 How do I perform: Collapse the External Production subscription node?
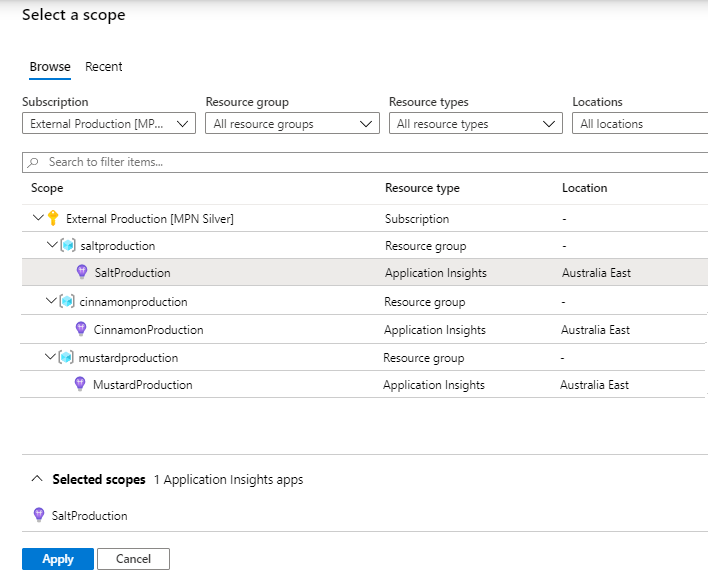point(38,218)
